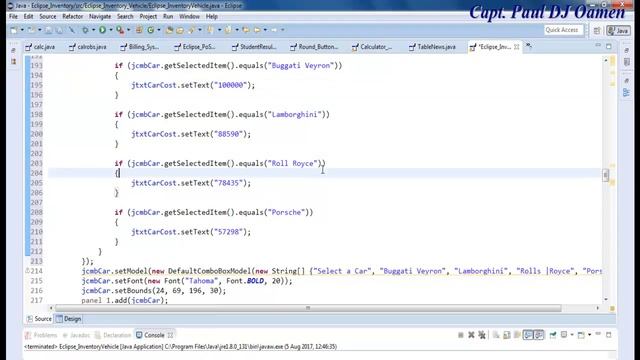Click Remove All Terminated Launches console icon
The width and height of the screenshot is (640, 360).
point(482,335)
